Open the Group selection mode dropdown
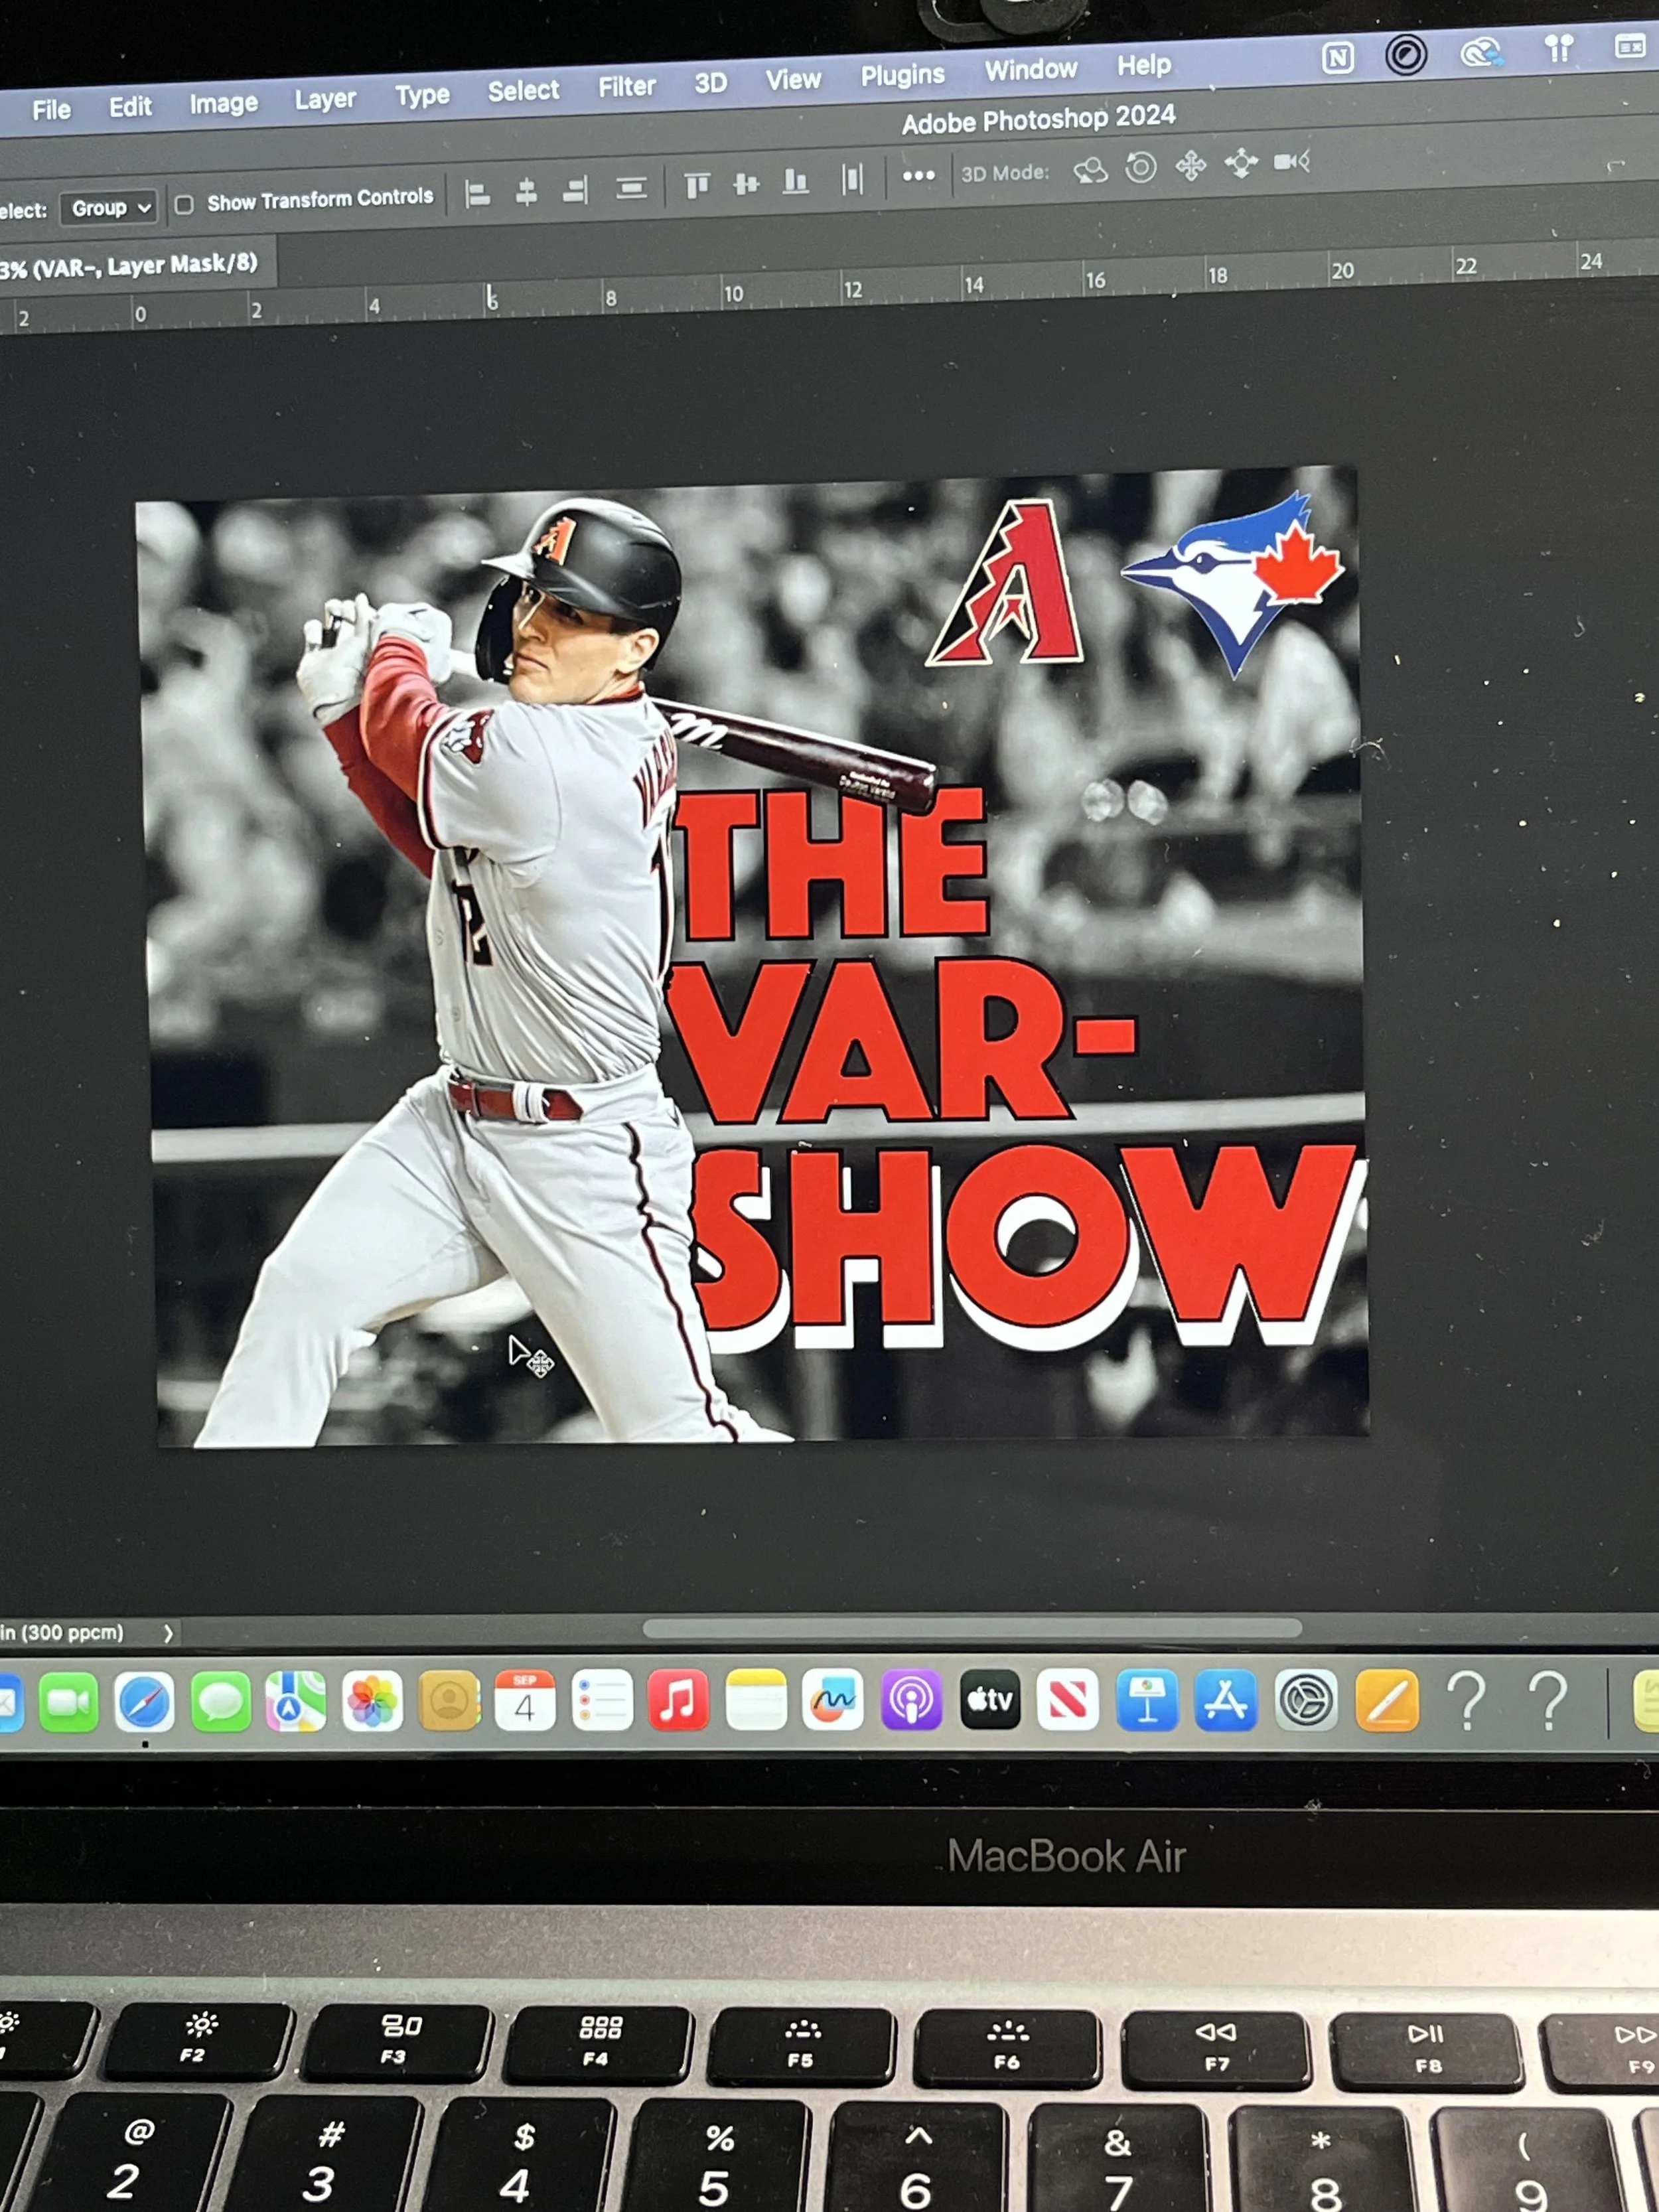 pos(110,208)
